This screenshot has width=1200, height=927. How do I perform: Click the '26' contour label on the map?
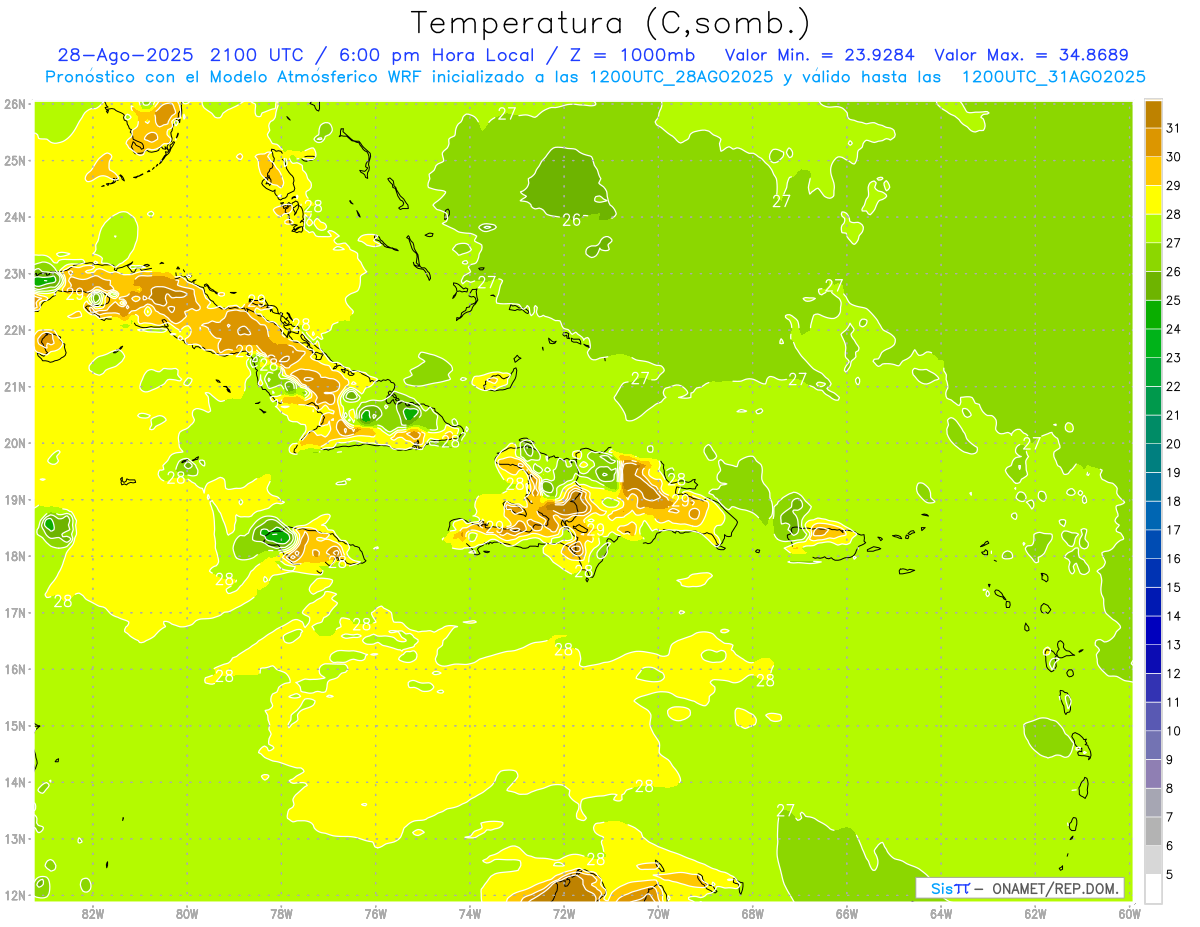coord(571,220)
